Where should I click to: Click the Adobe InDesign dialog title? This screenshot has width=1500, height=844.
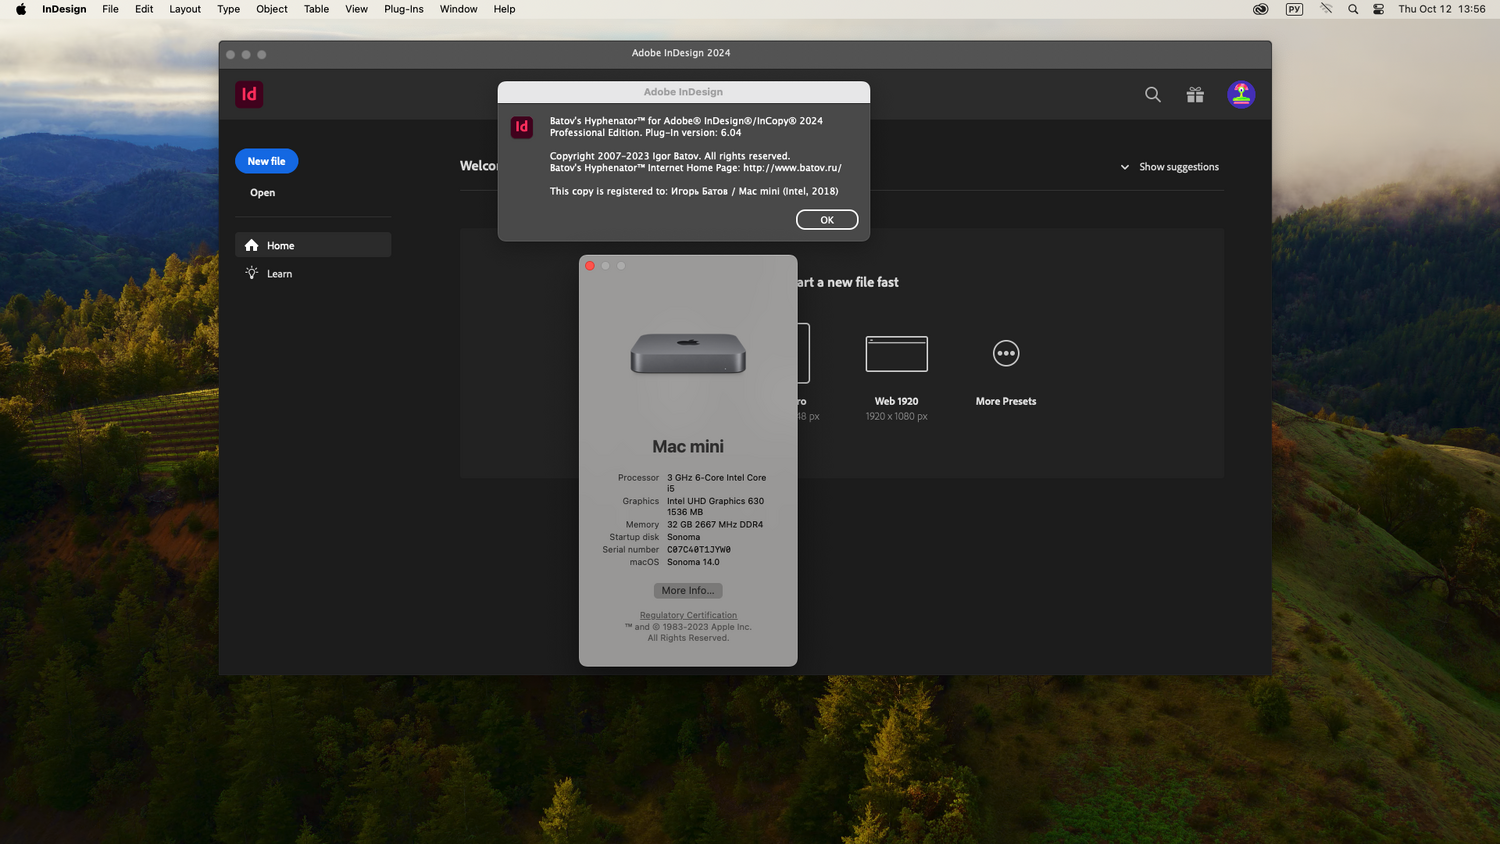[683, 92]
